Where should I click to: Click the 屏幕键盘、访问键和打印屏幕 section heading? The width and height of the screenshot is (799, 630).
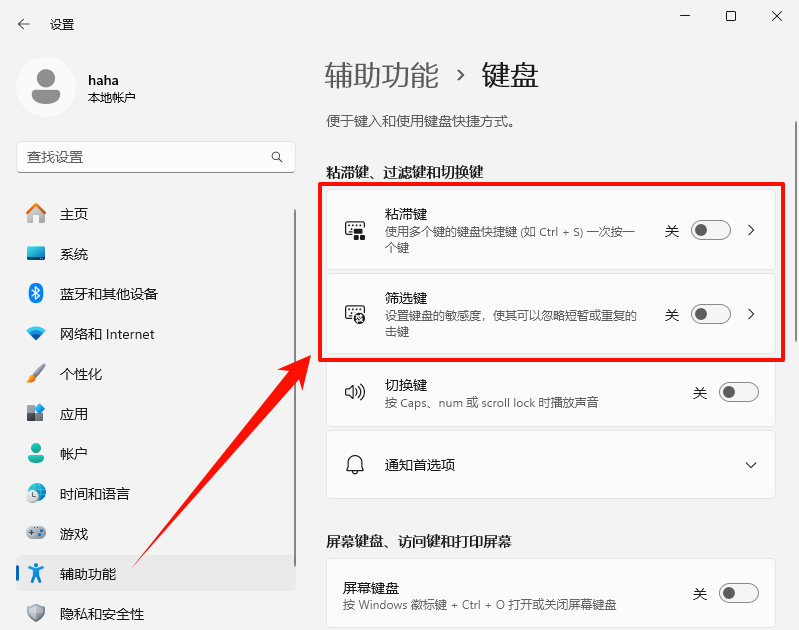(419, 541)
